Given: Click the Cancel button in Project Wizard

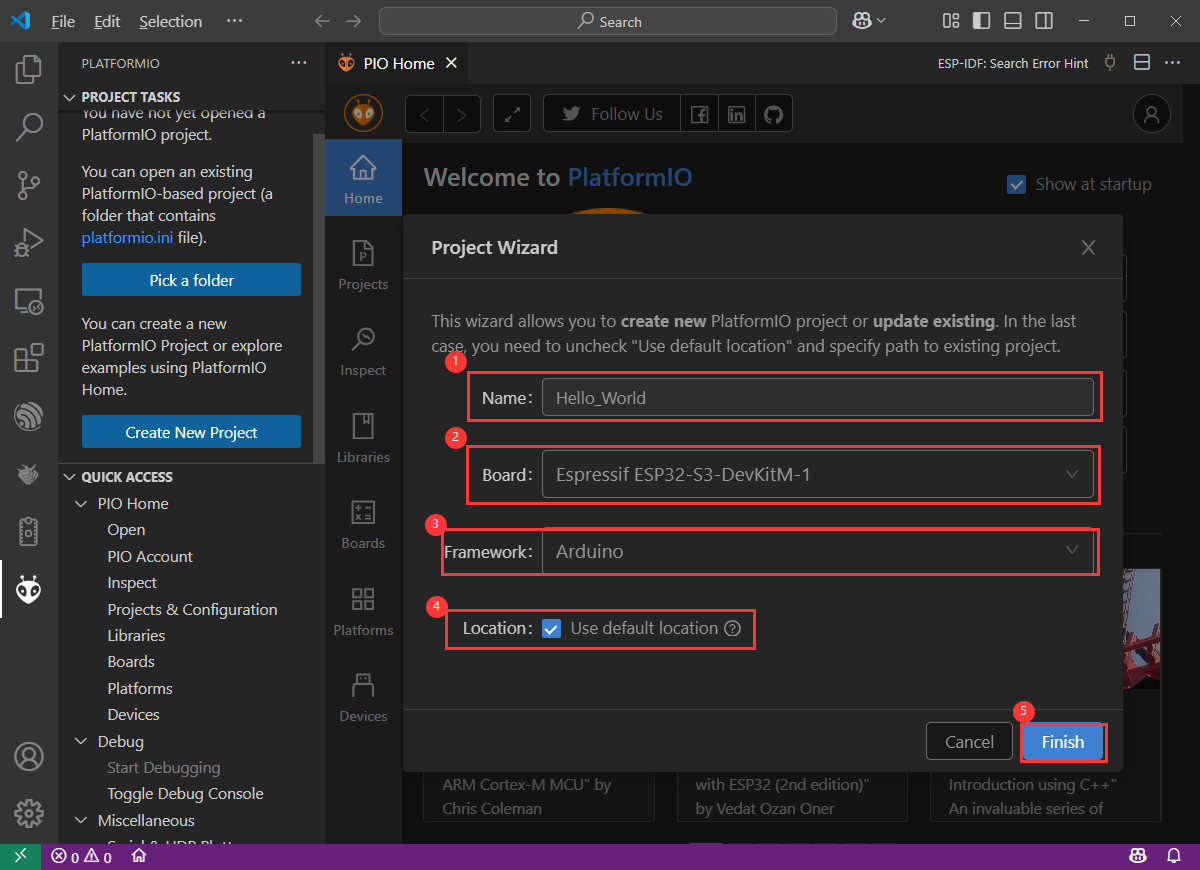Looking at the screenshot, I should point(969,742).
